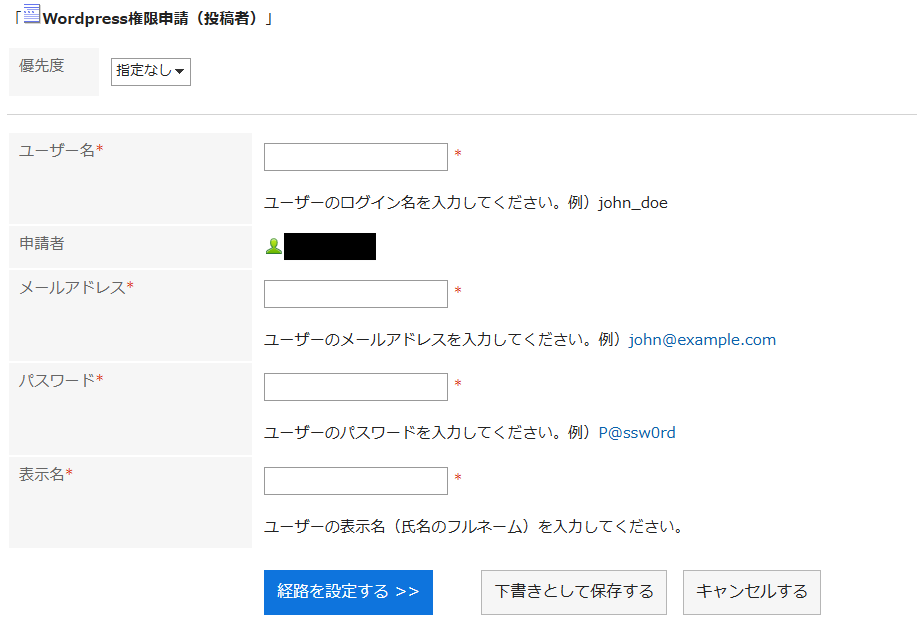The height and width of the screenshot is (626, 917).
Task: Focus the ユーザー名 input field
Action: tap(356, 157)
